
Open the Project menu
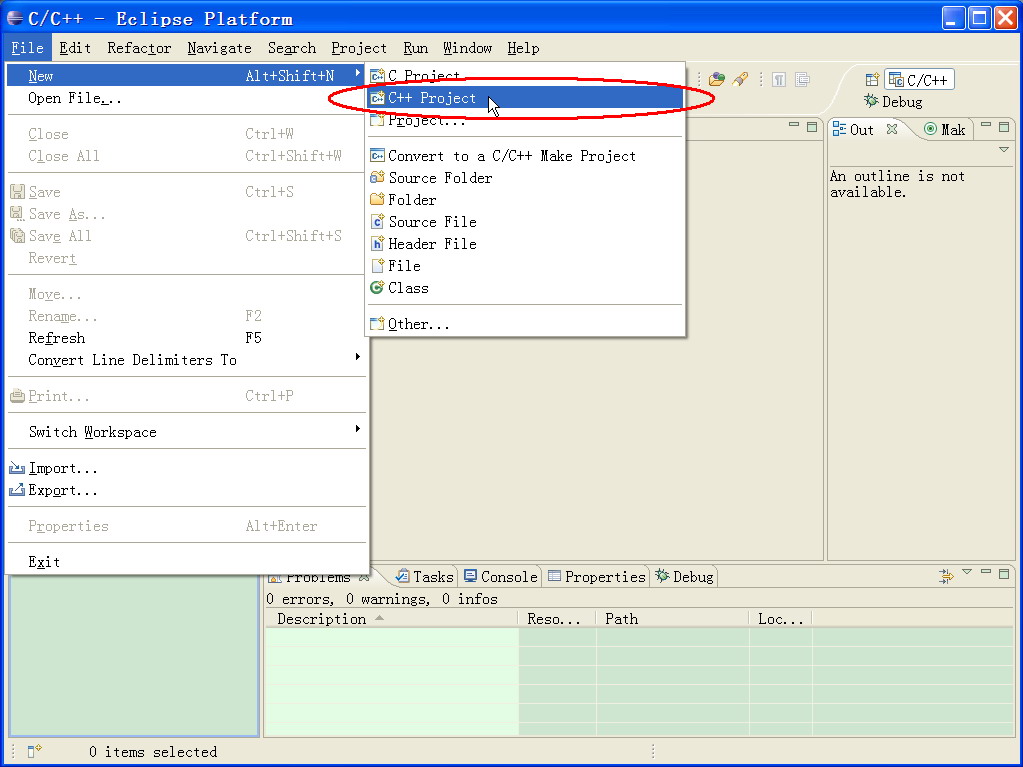coord(359,48)
